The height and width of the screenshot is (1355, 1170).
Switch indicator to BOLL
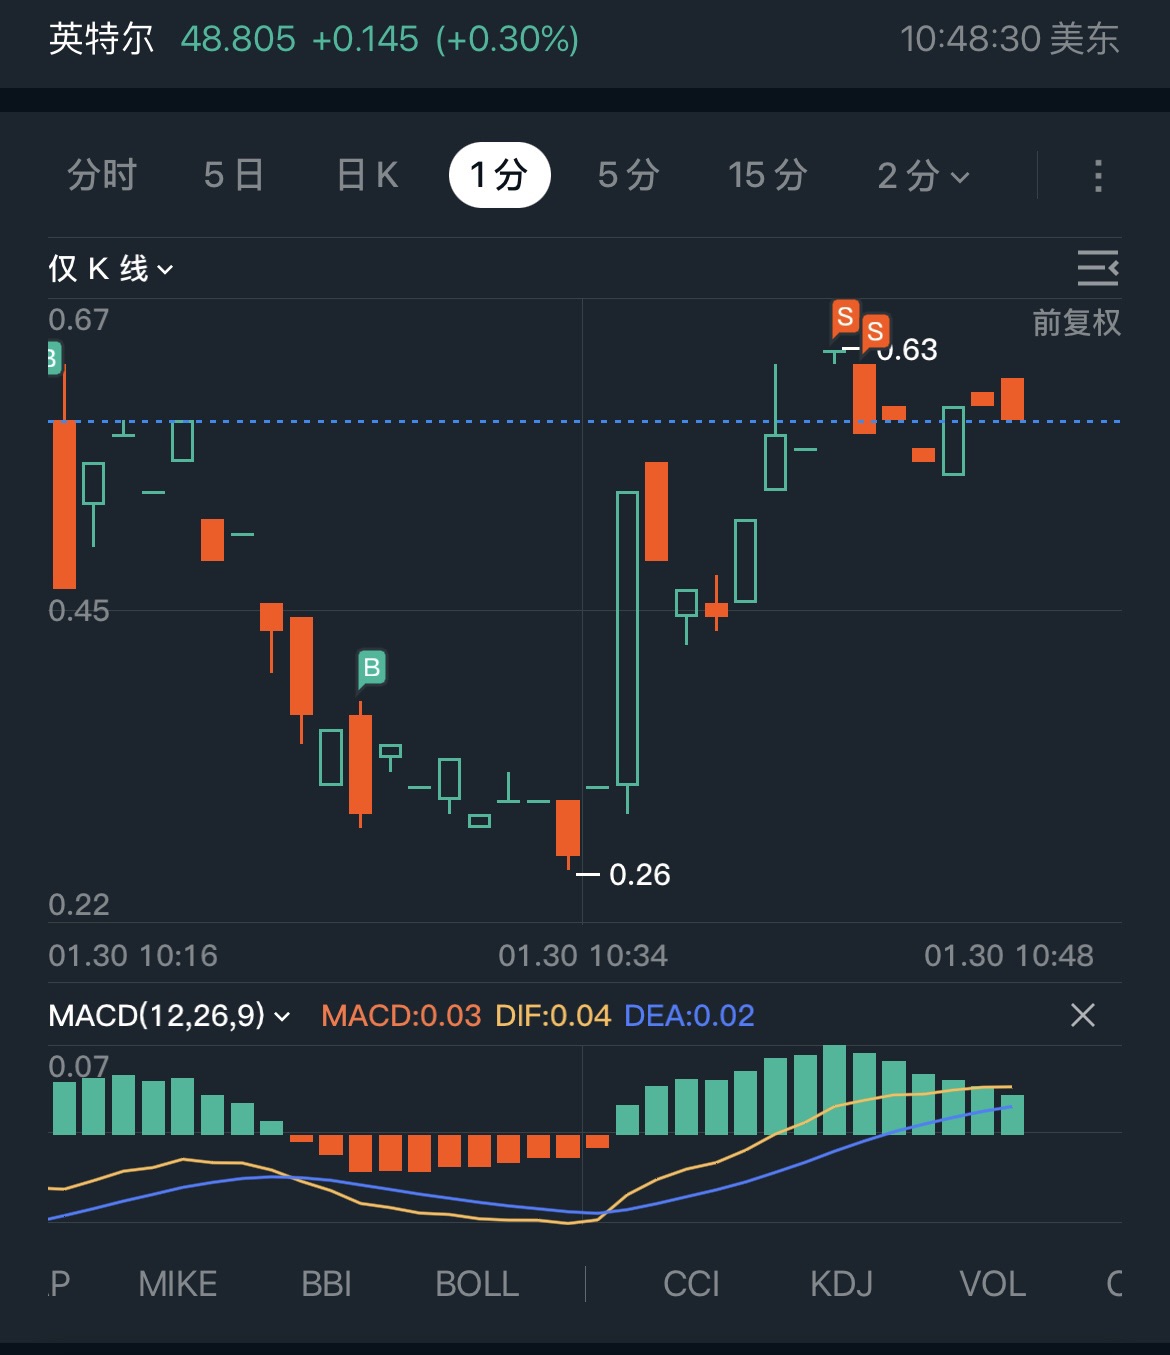pos(477,1284)
